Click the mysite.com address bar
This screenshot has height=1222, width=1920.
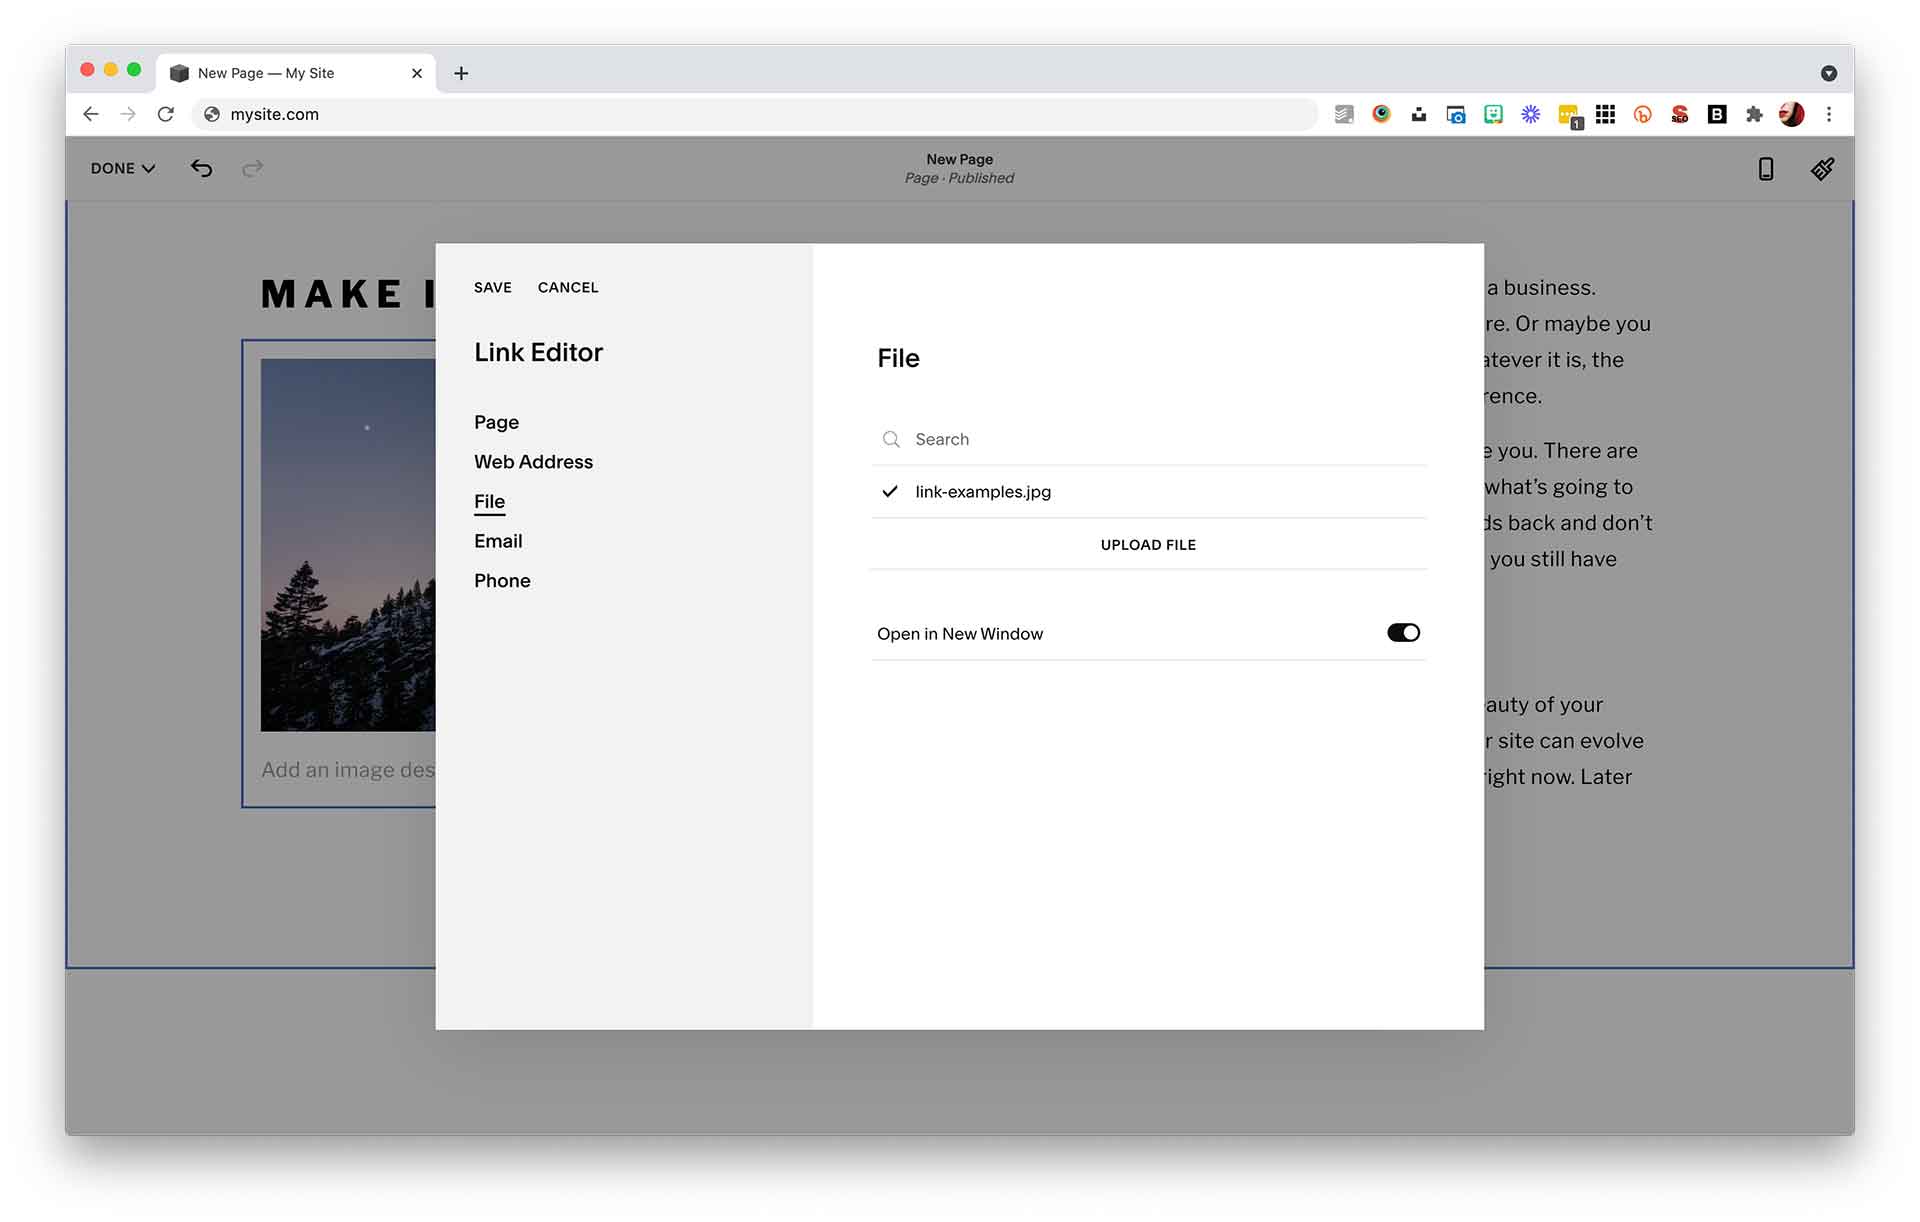755,114
